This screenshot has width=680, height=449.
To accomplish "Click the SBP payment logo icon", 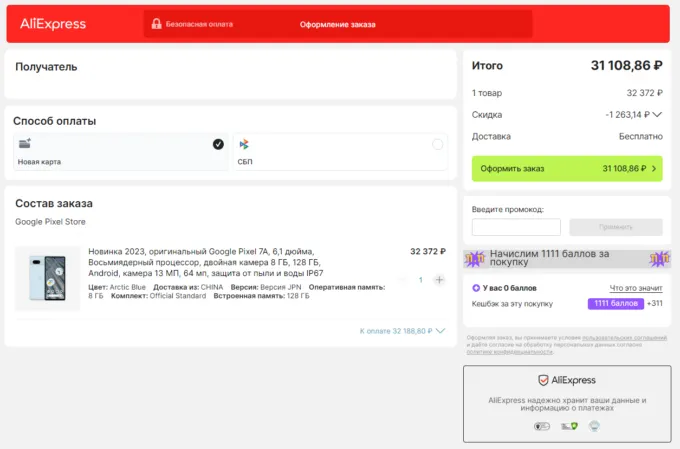I will coord(244,145).
